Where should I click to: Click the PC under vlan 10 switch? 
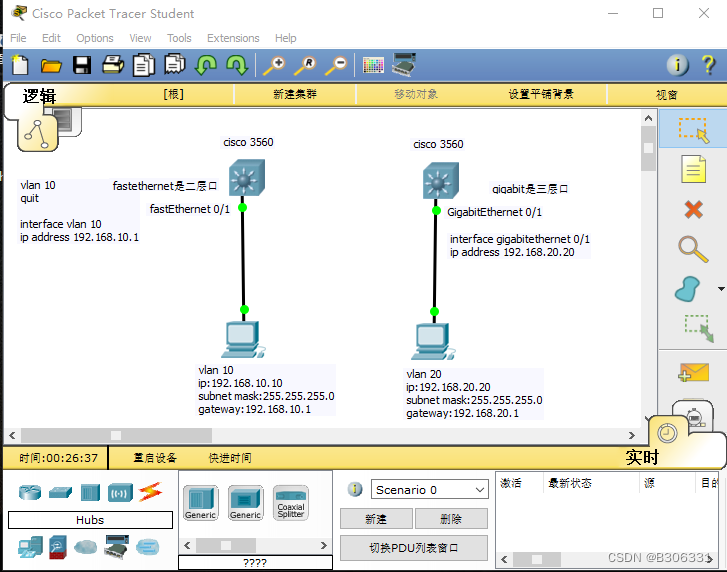click(x=243, y=339)
